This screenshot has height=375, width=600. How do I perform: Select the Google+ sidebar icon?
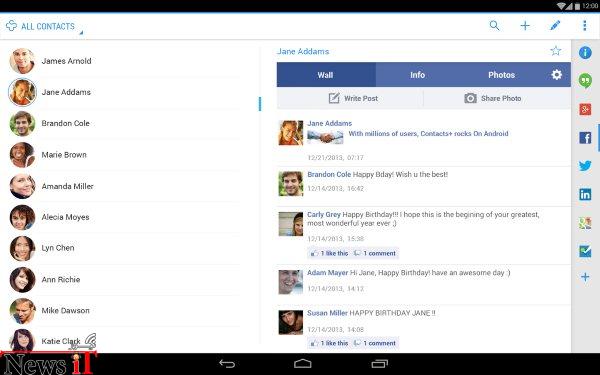585,109
